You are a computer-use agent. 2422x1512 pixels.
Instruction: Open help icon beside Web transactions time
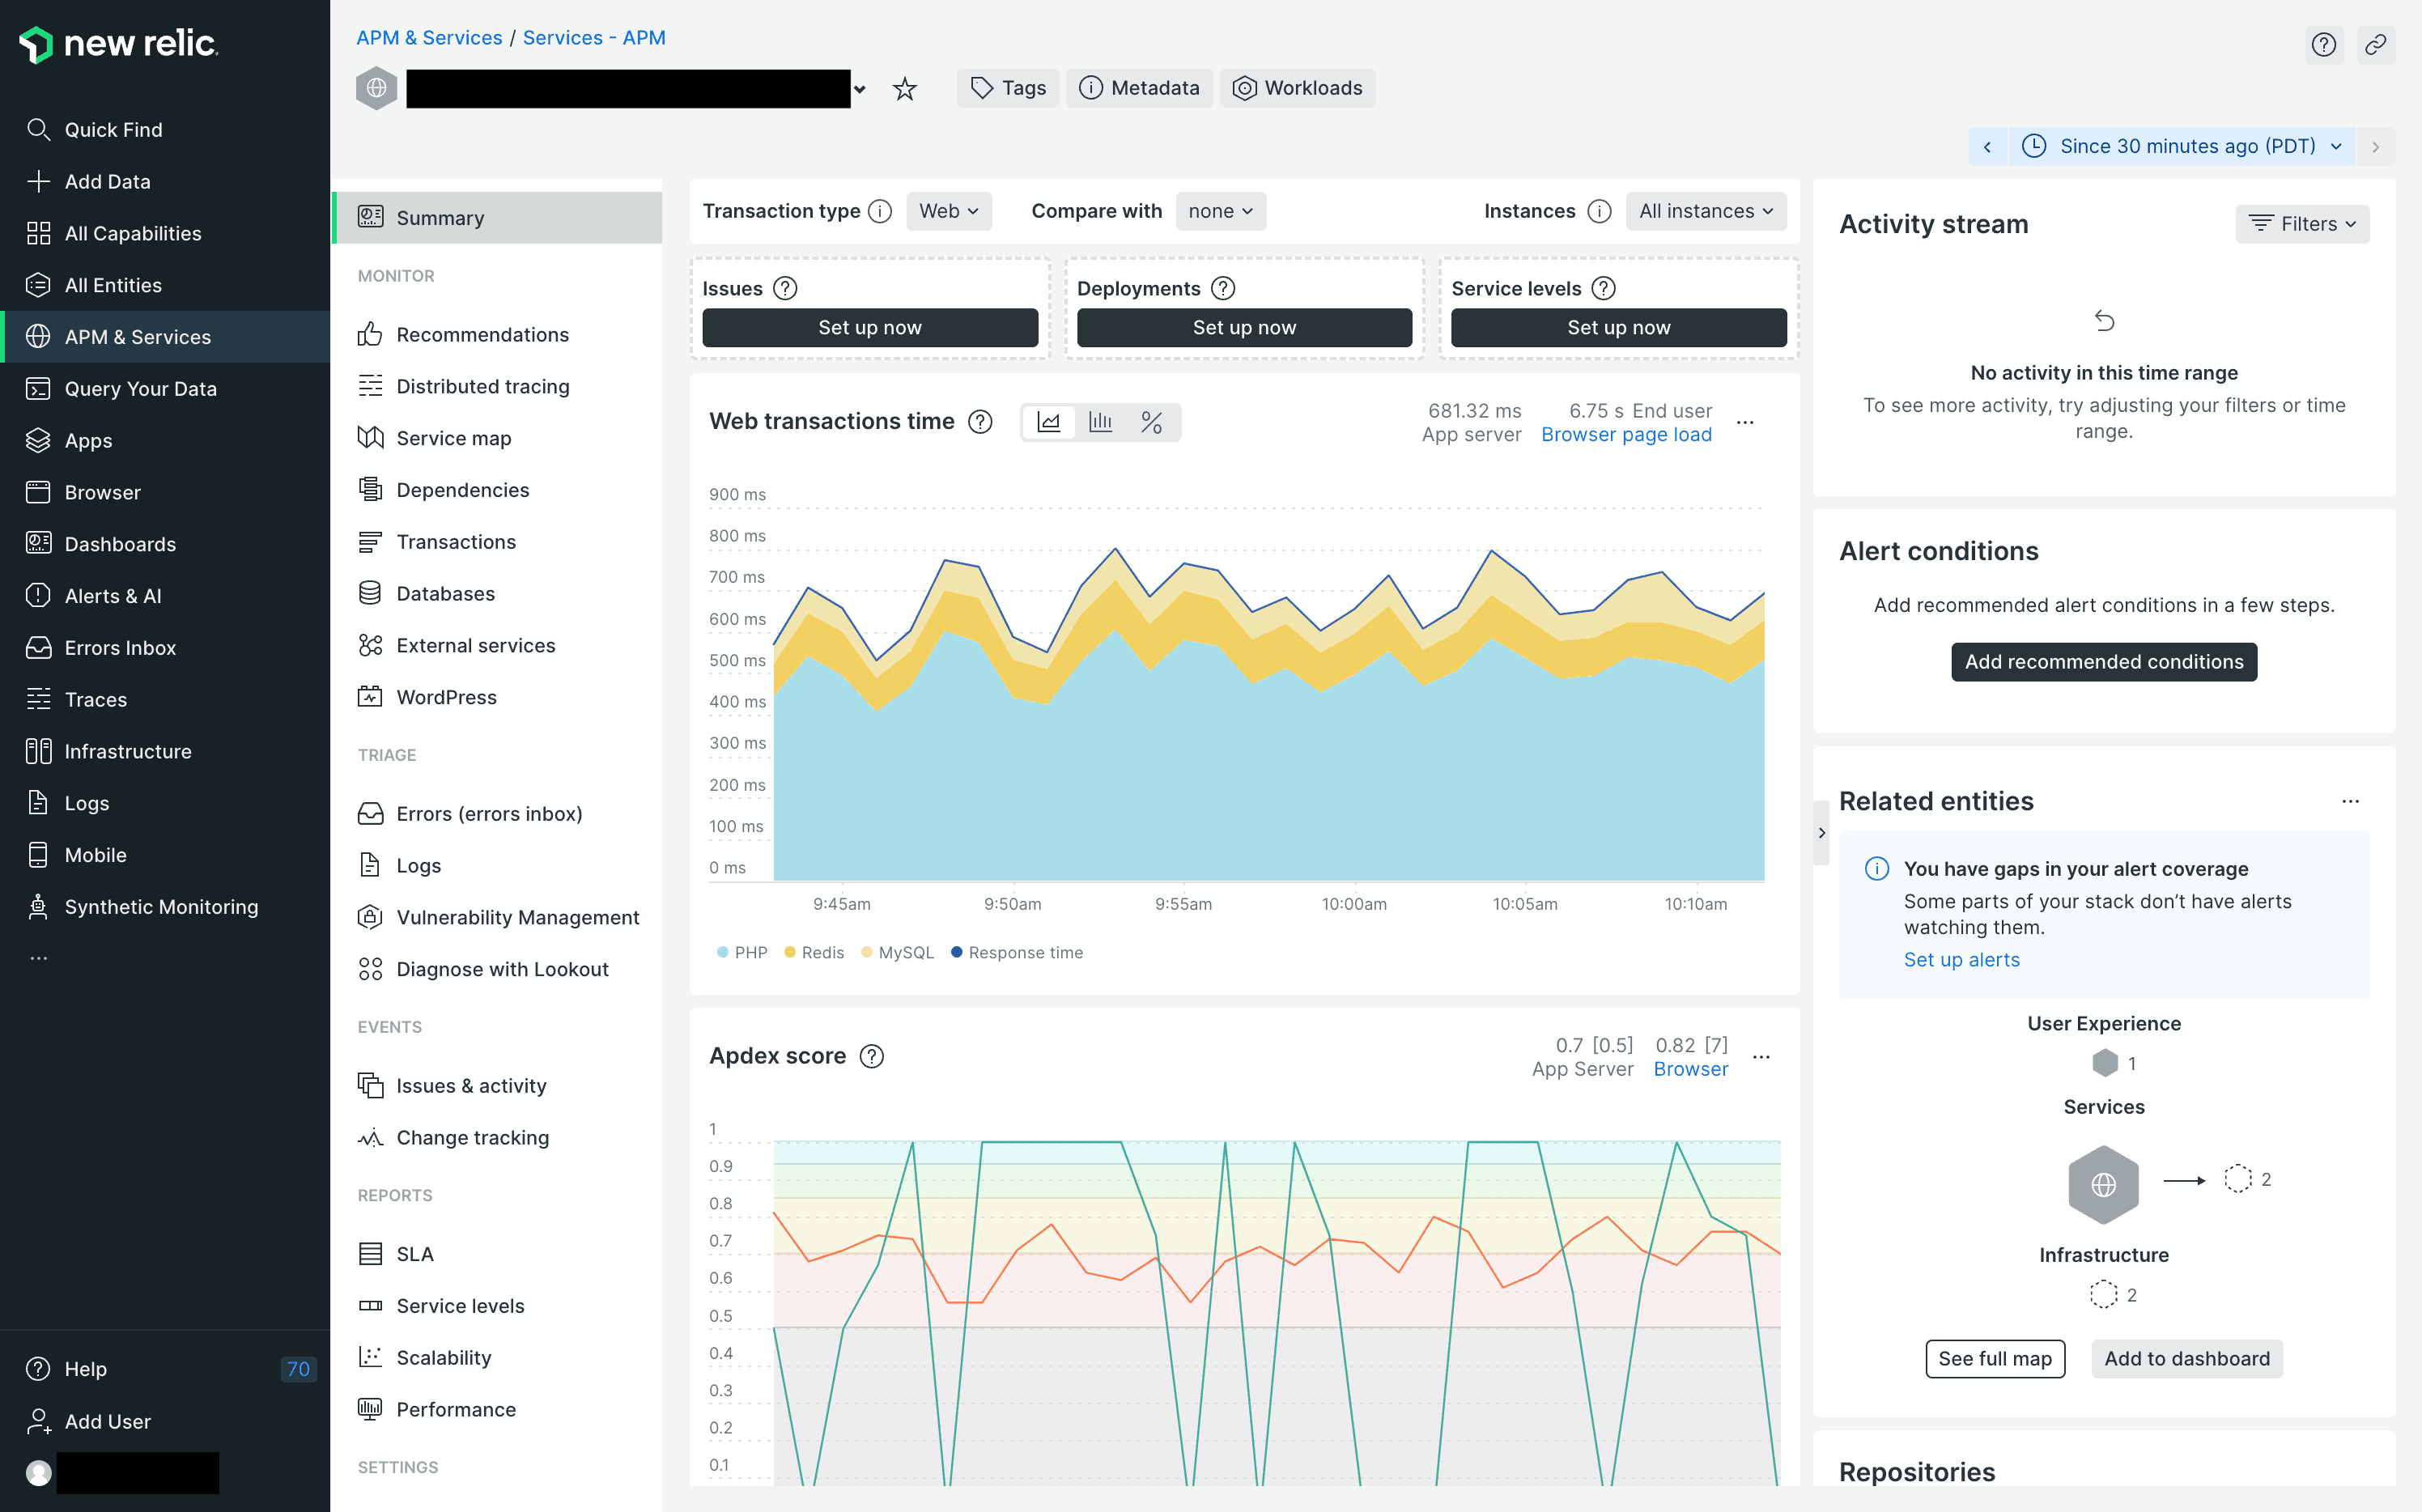click(981, 422)
